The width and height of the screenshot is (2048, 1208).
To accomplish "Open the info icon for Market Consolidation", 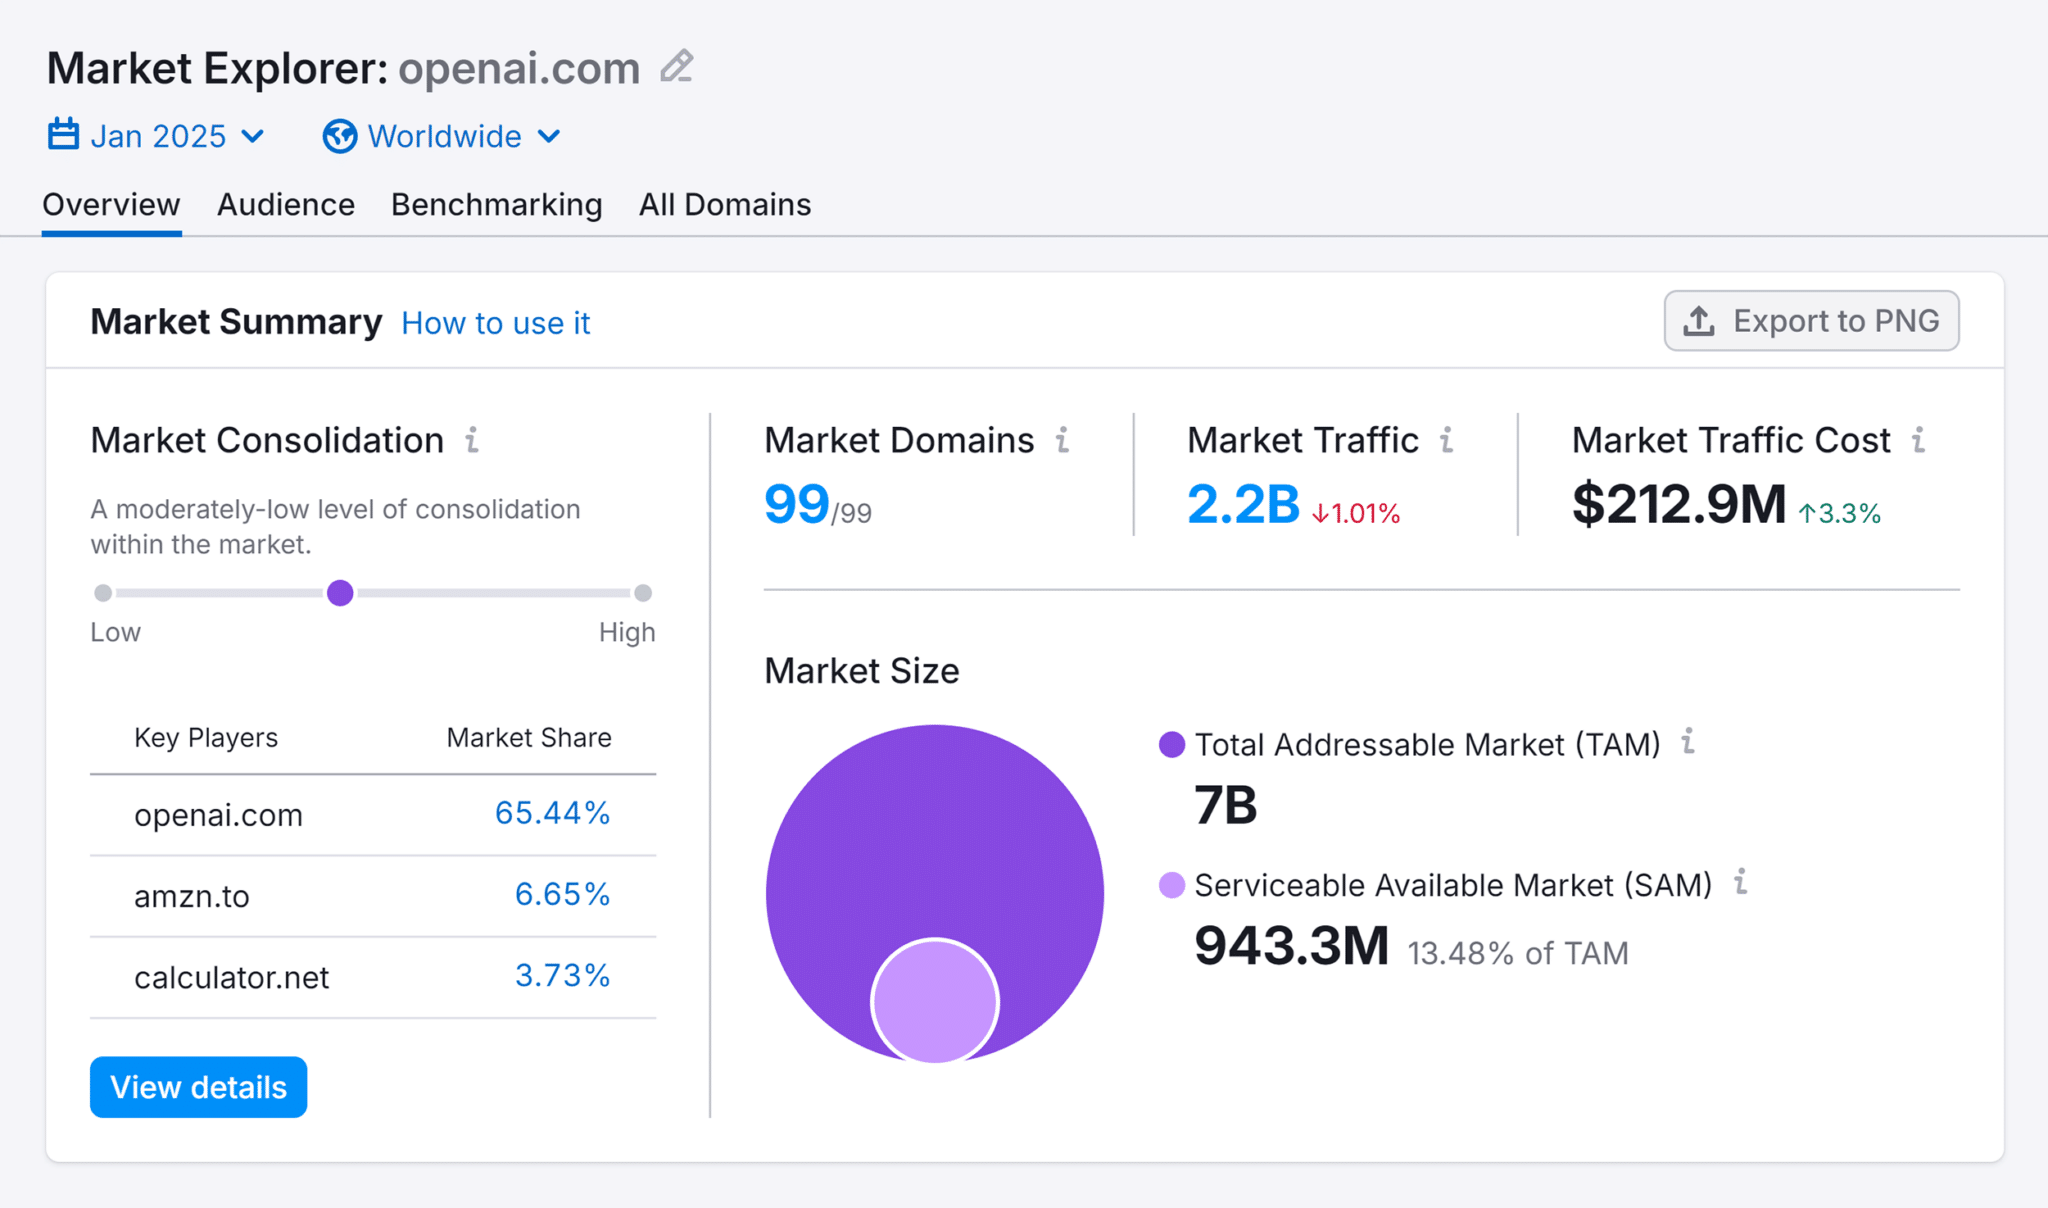I will coord(472,440).
